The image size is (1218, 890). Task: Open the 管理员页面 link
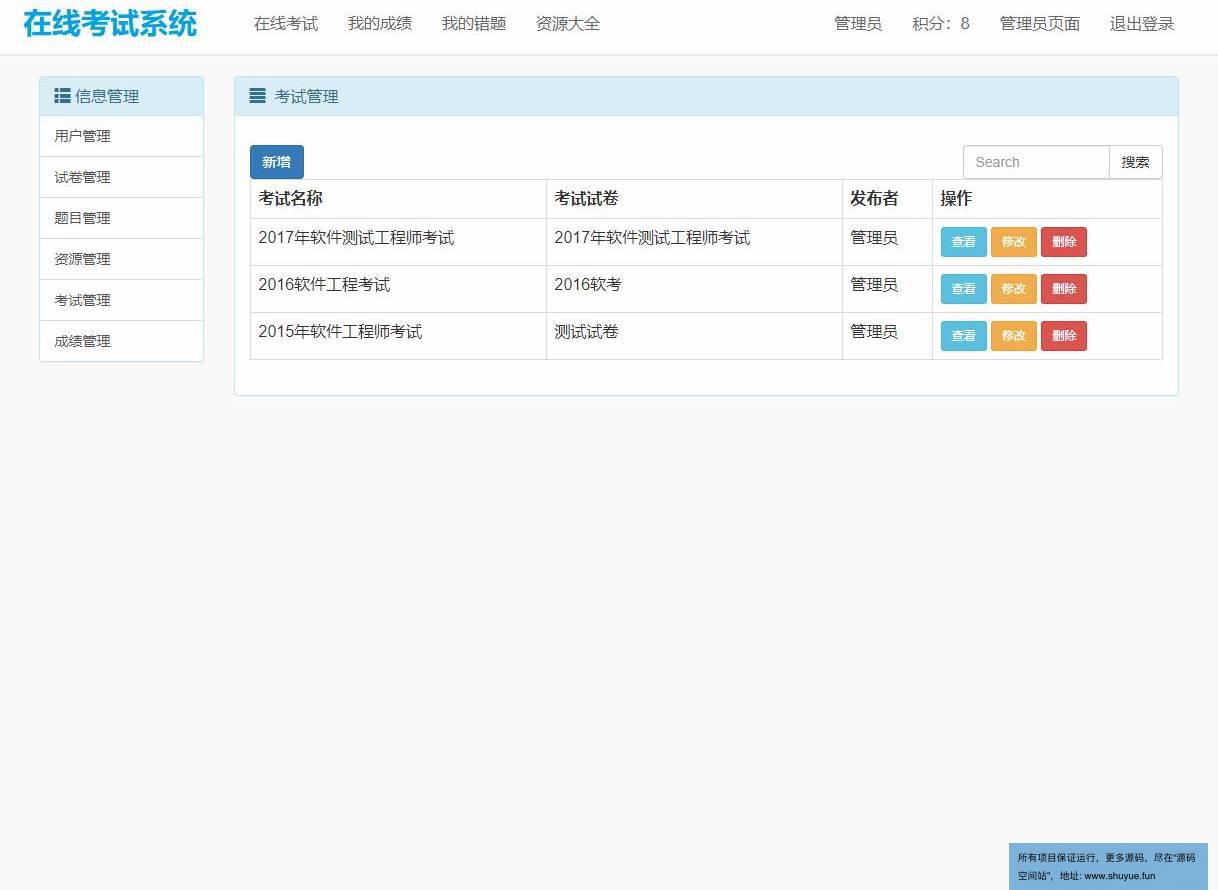click(x=1040, y=24)
